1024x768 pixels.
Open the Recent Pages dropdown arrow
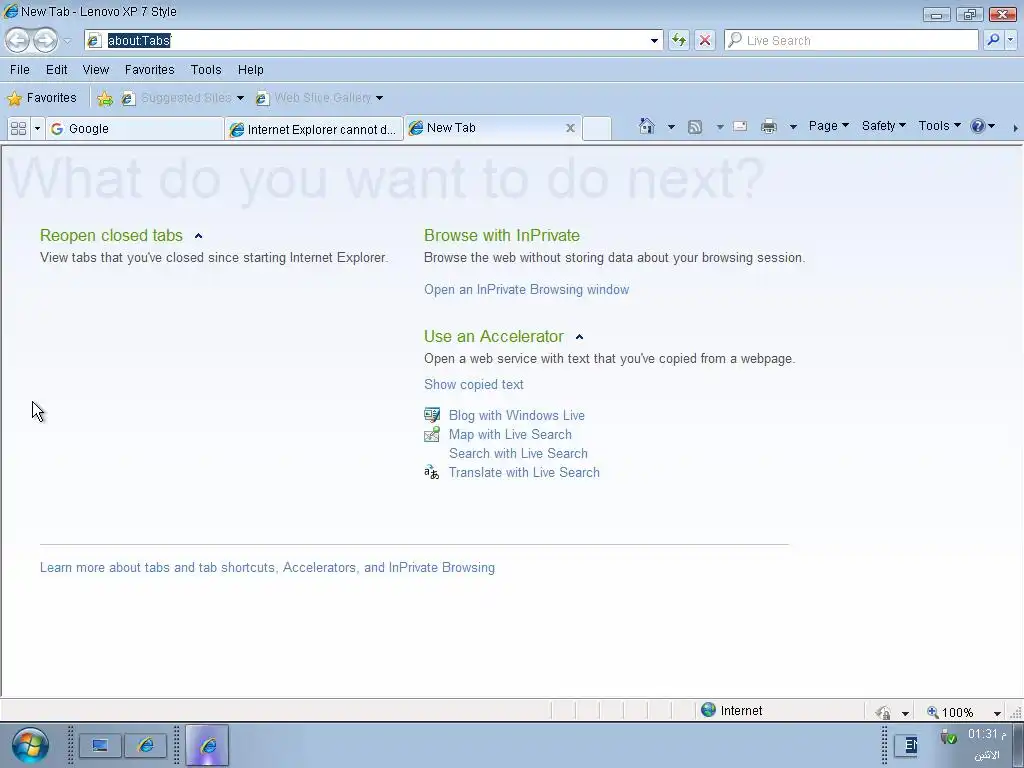point(67,40)
